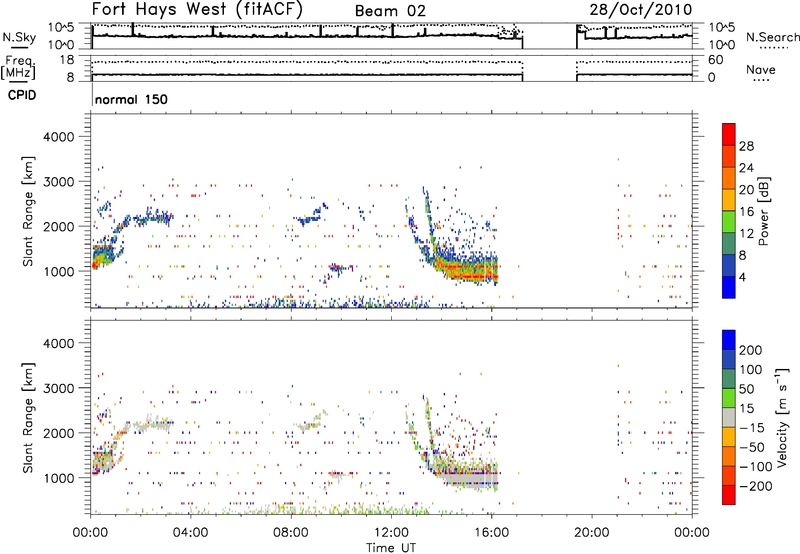The height and width of the screenshot is (554, 800).
Task: Click the "04:00" time tick label
Action: point(190,533)
